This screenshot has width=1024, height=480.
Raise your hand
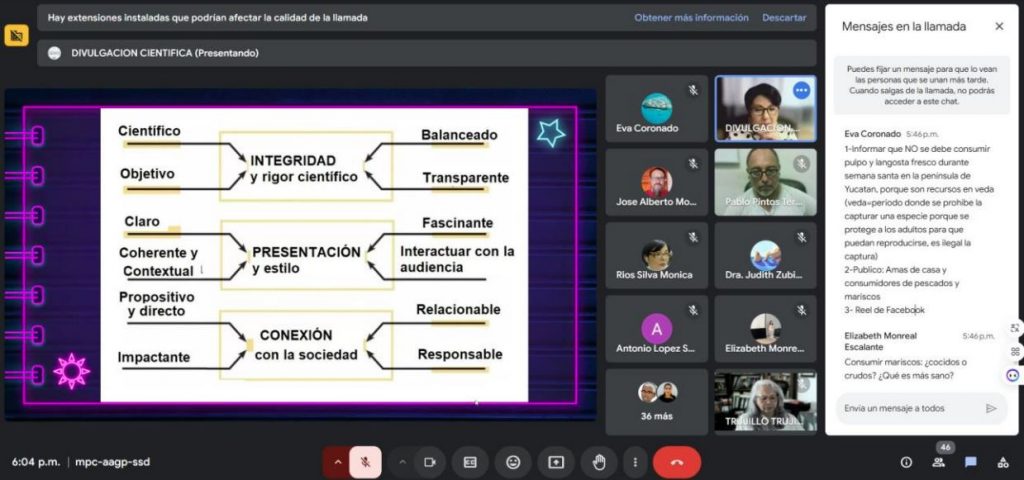[599, 462]
